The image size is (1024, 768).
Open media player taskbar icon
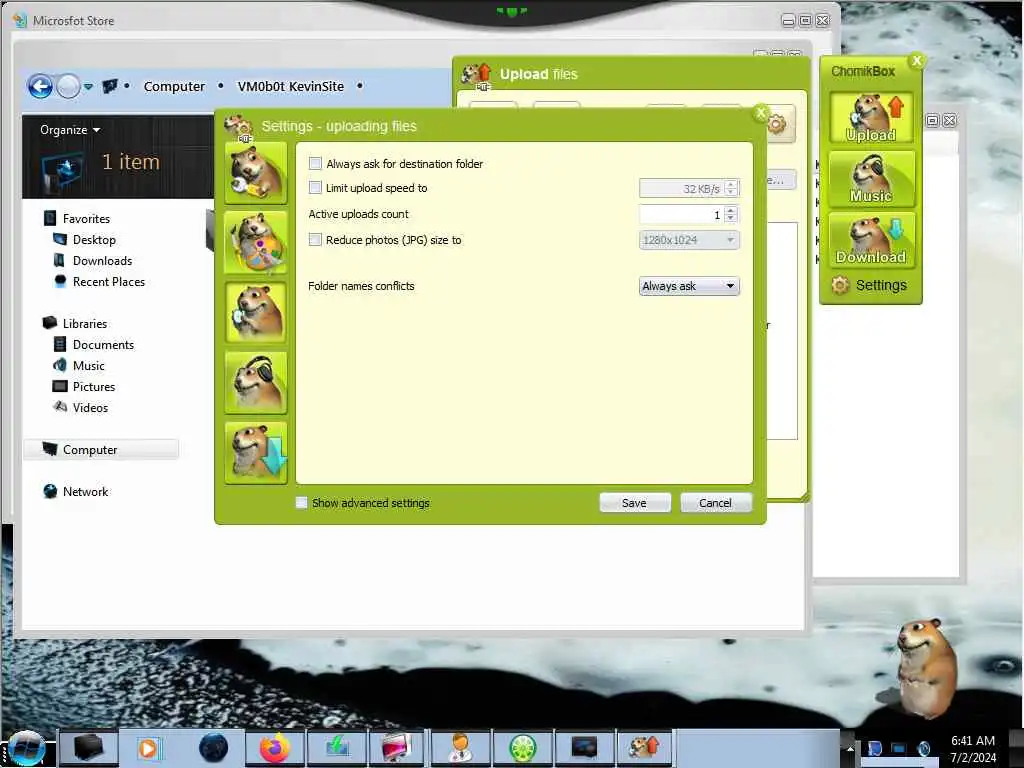click(149, 748)
